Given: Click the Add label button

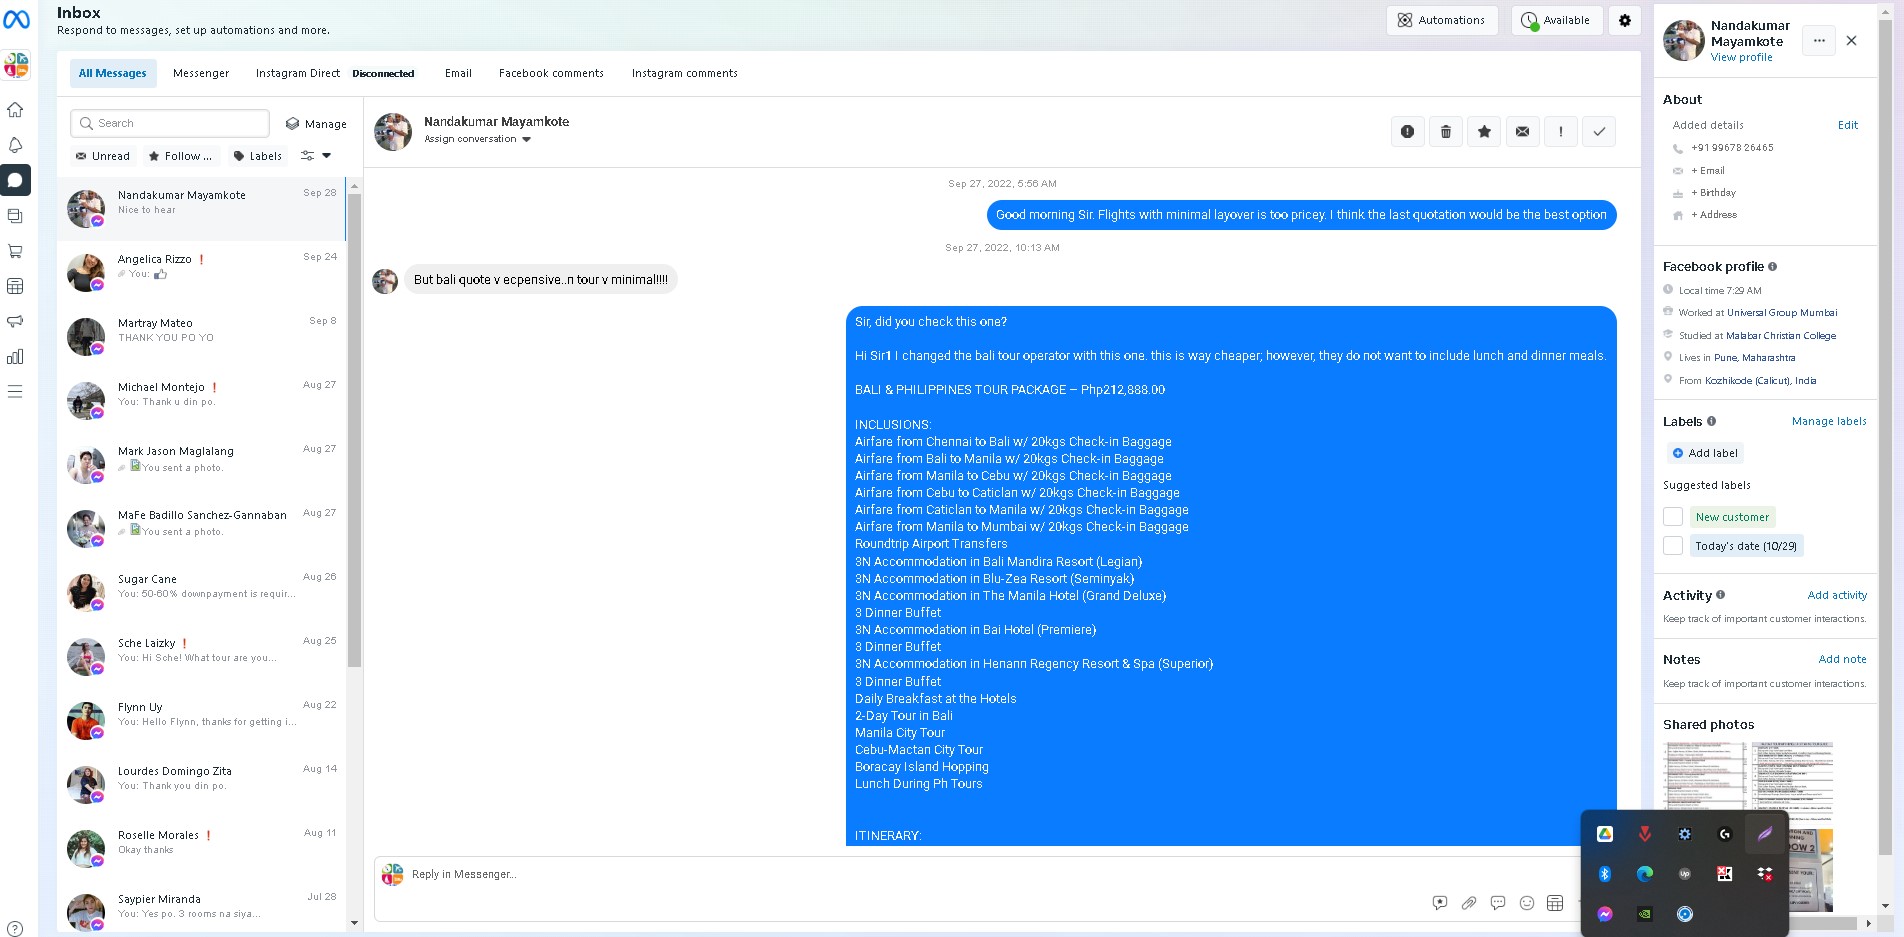Looking at the screenshot, I should [1705, 453].
